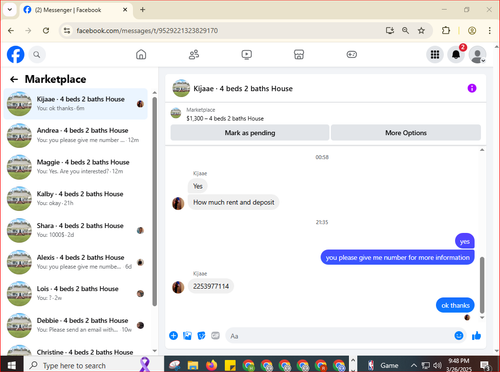Screen dimensions: 500x372
Task: Open account profile menu avatar
Action: (477, 55)
